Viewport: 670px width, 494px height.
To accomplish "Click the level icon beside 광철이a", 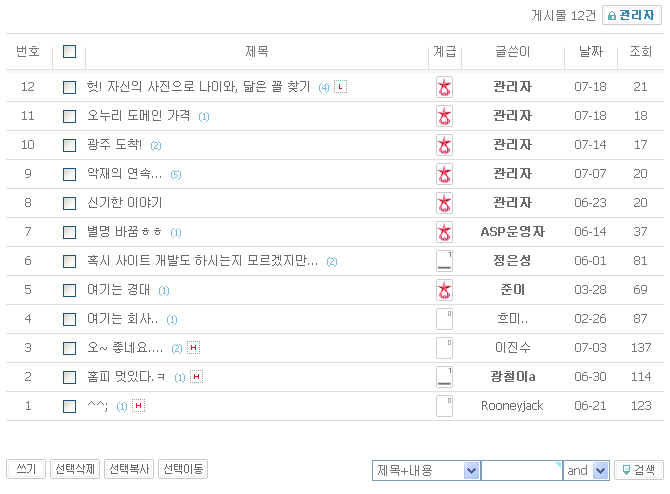I will point(444,377).
